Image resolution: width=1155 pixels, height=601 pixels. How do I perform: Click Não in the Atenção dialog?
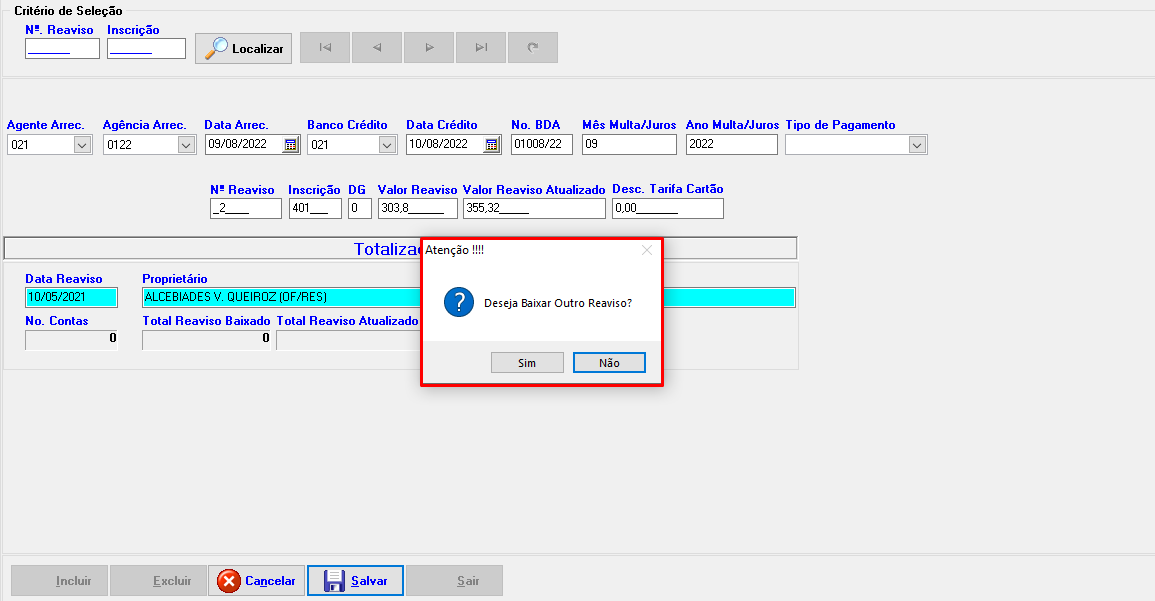(609, 363)
